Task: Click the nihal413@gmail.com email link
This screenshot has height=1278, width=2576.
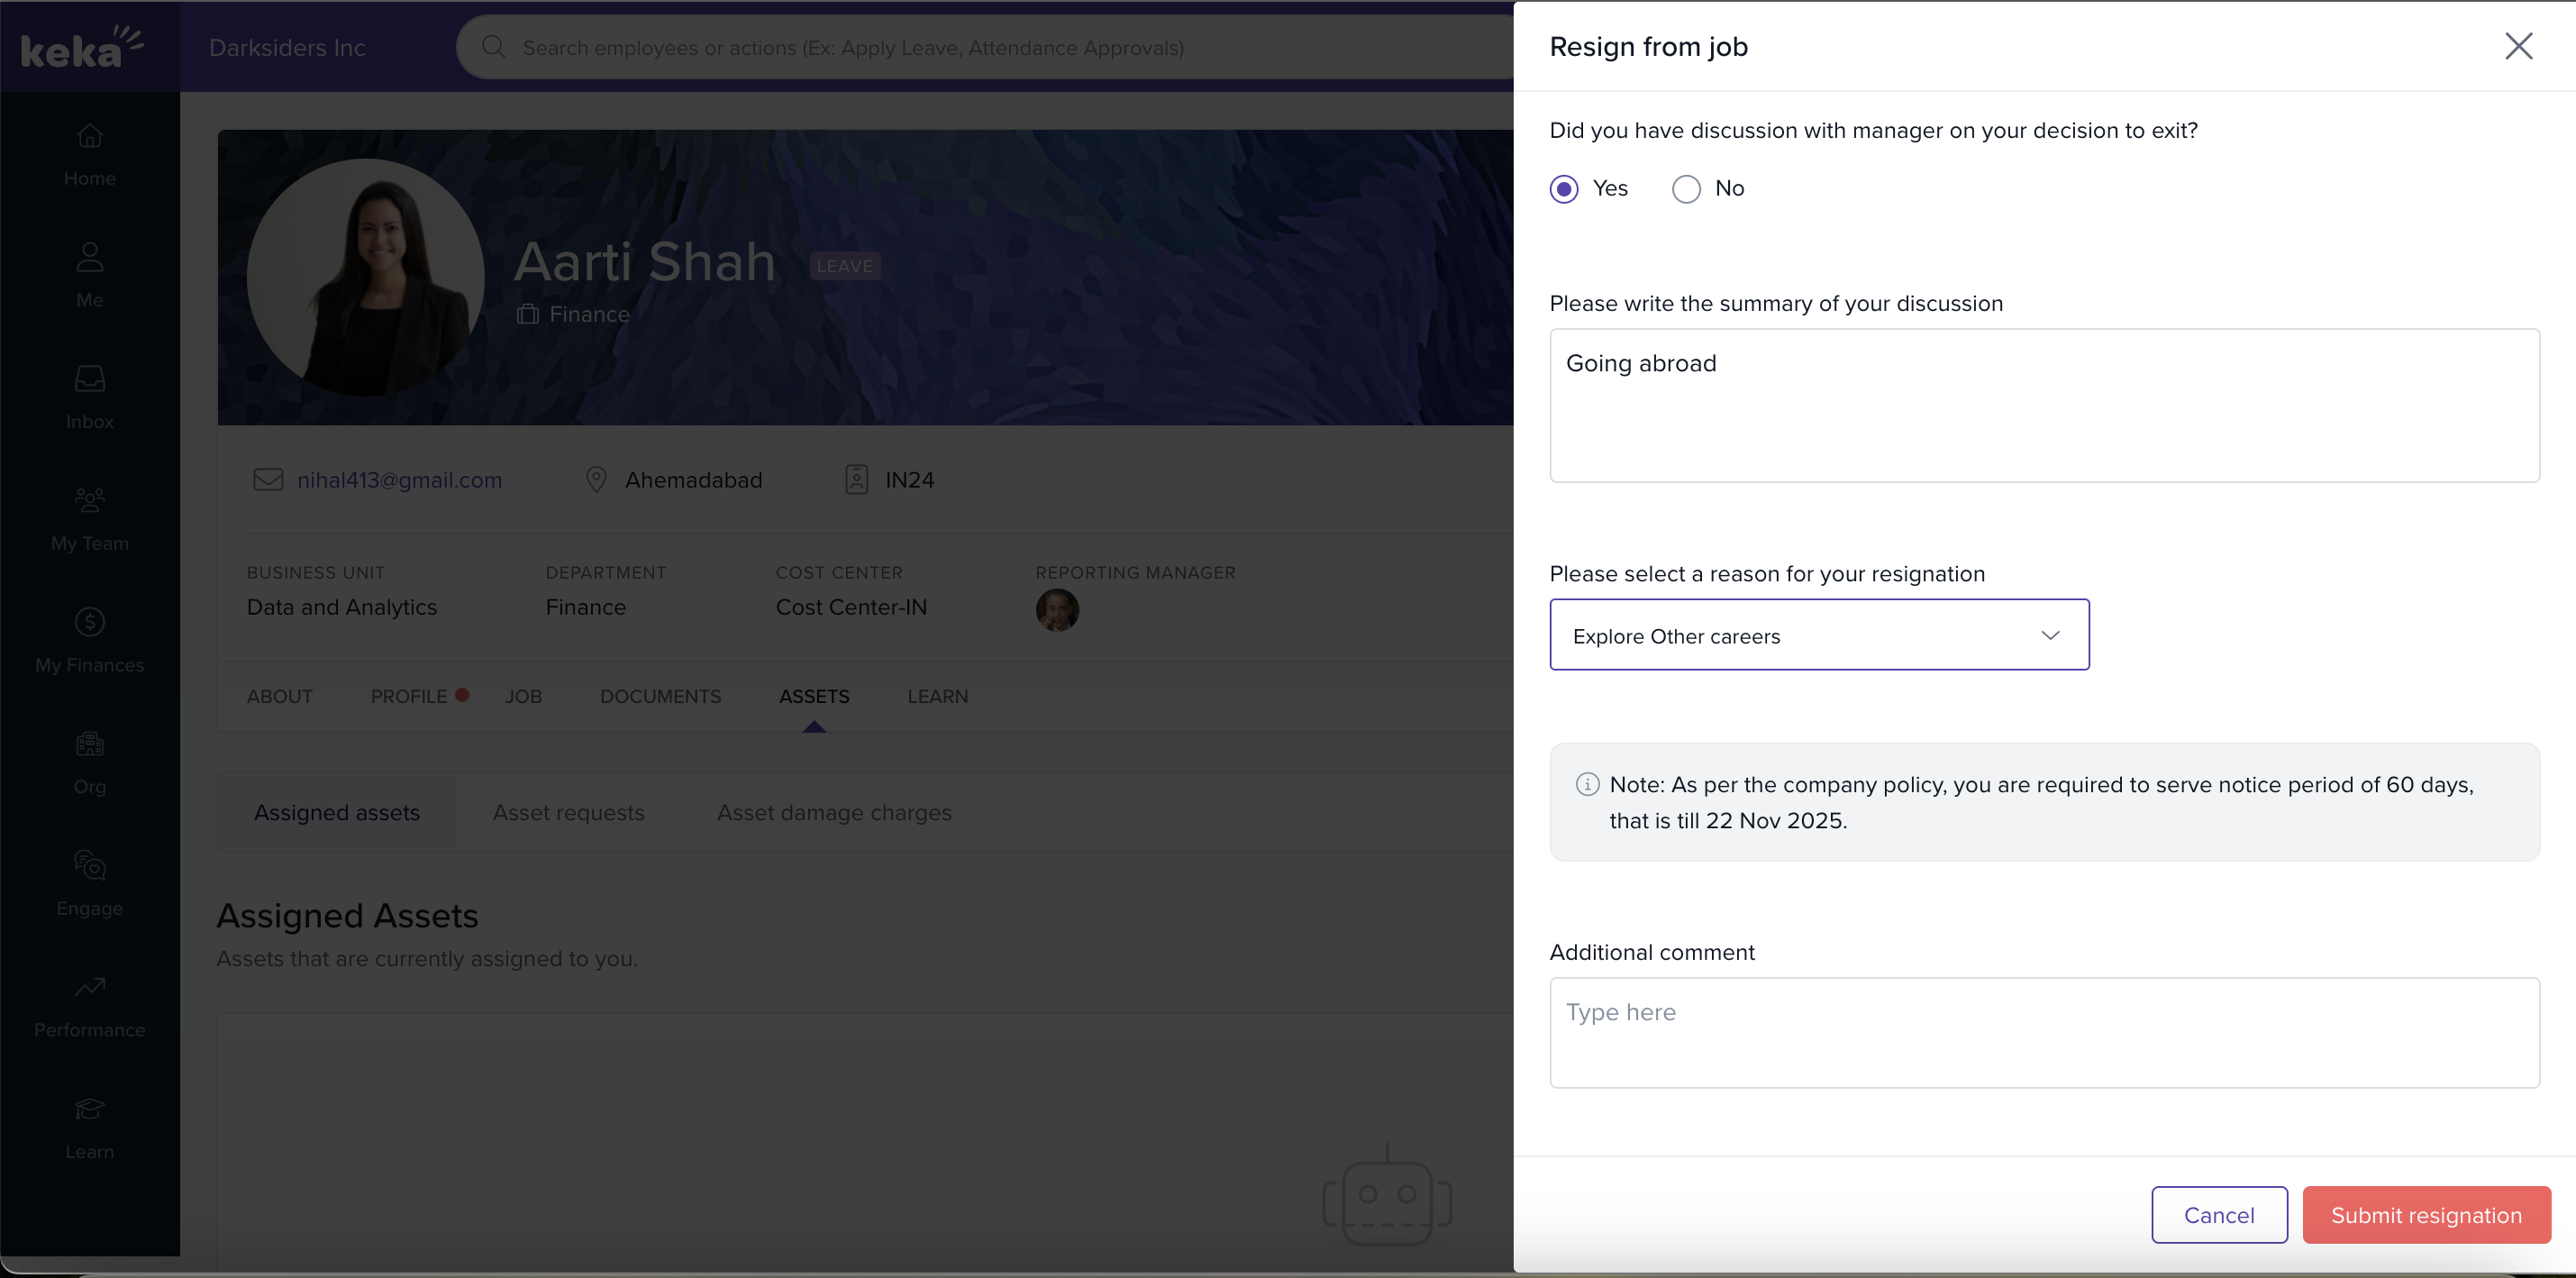Action: point(399,480)
